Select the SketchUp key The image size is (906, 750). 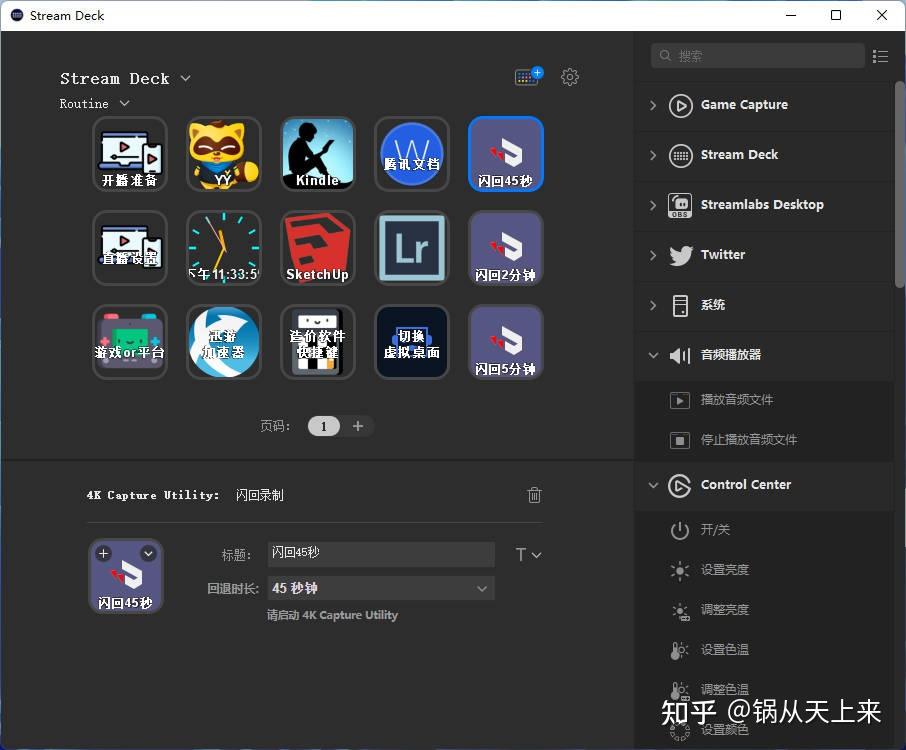coord(318,248)
